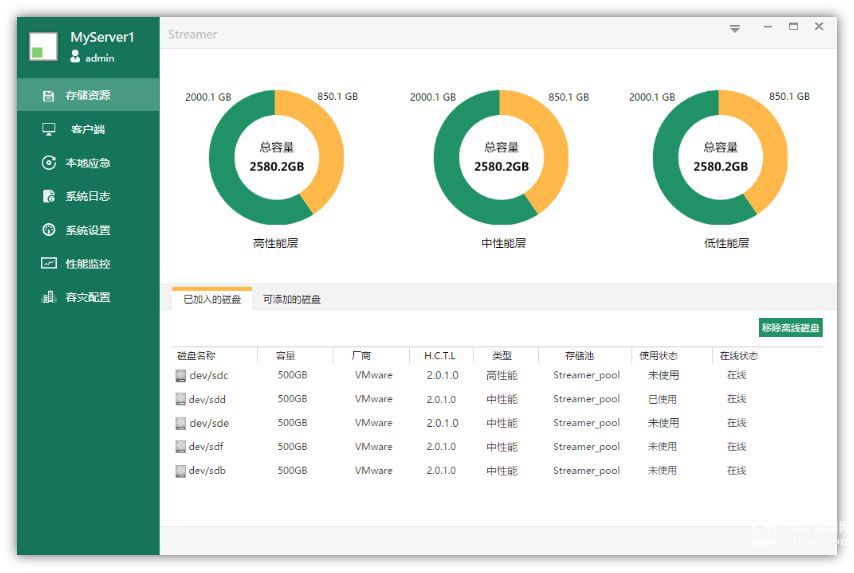Click the disk icon beside dev/sdc
The height and width of the screenshot is (573, 854).
click(181, 376)
